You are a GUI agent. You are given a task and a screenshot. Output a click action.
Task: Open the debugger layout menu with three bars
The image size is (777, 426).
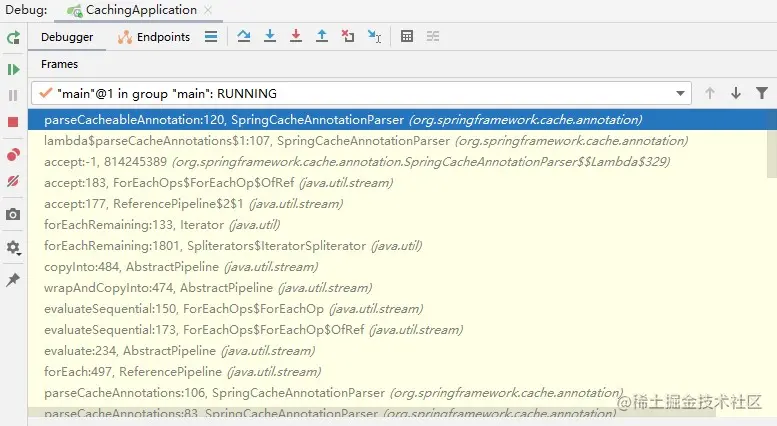point(211,37)
